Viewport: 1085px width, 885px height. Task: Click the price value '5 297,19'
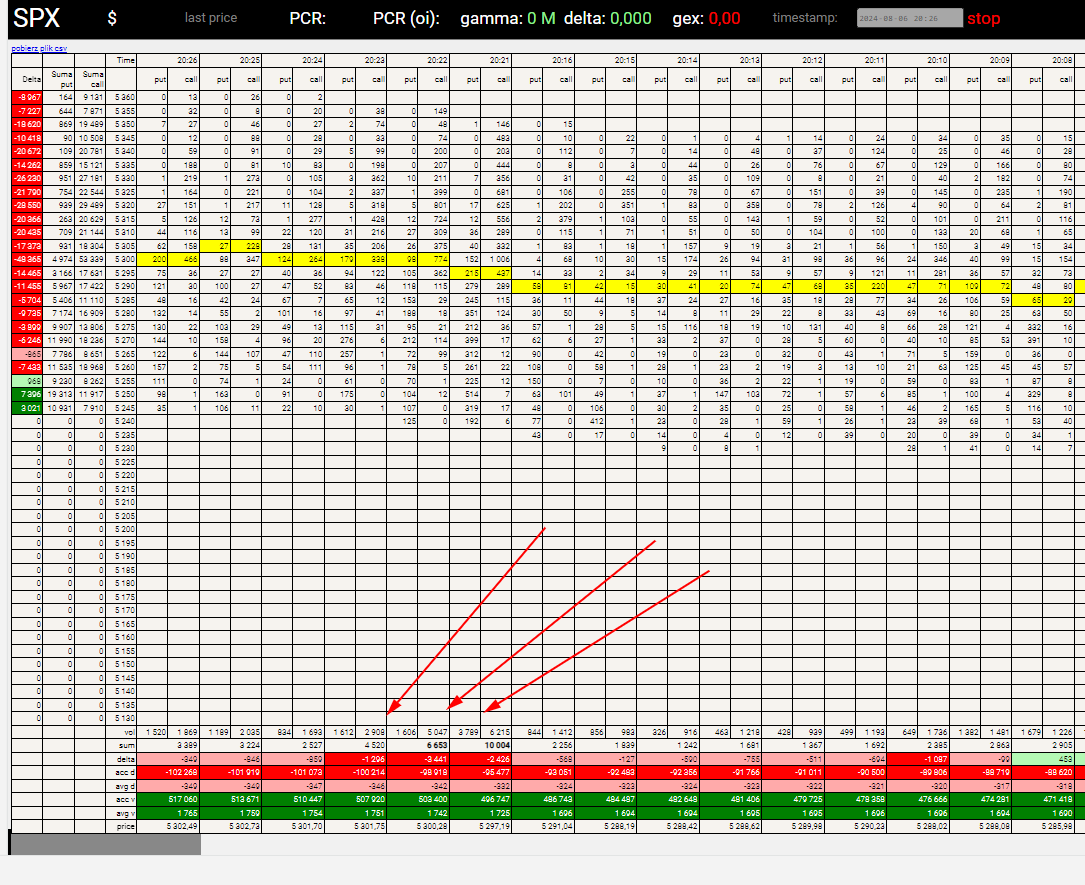tap(481, 826)
